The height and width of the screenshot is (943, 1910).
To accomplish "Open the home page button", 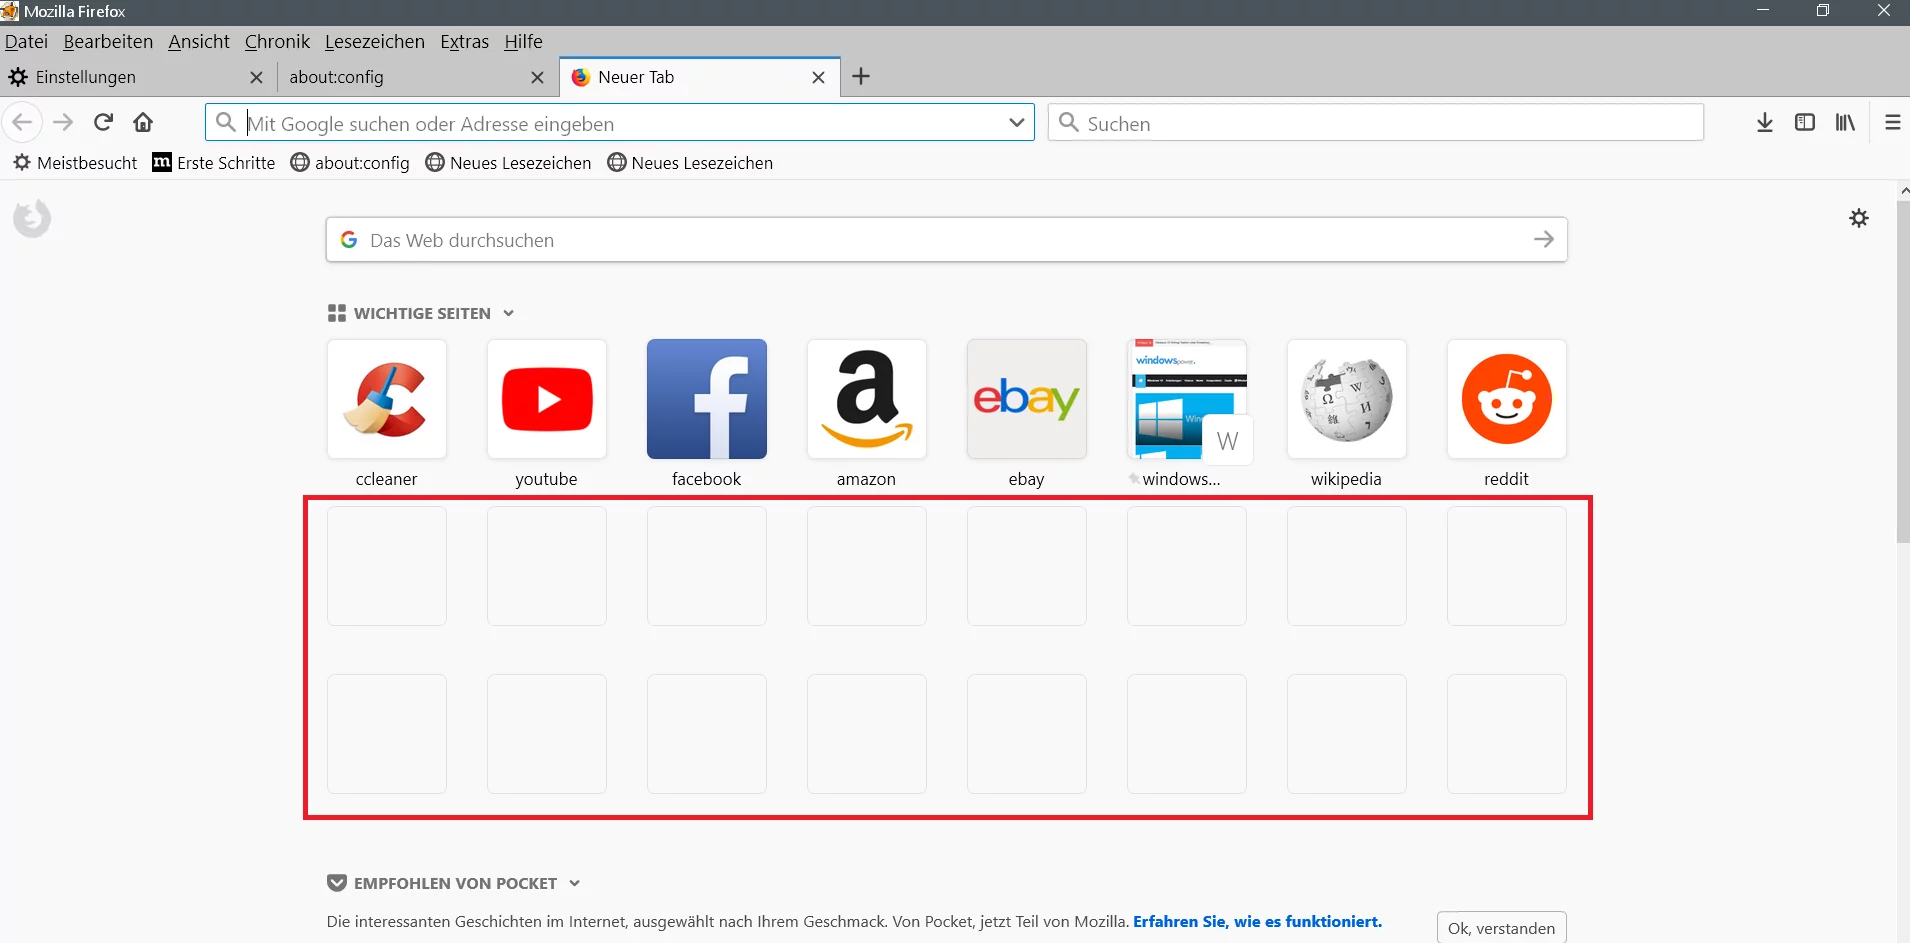I will pos(143,122).
